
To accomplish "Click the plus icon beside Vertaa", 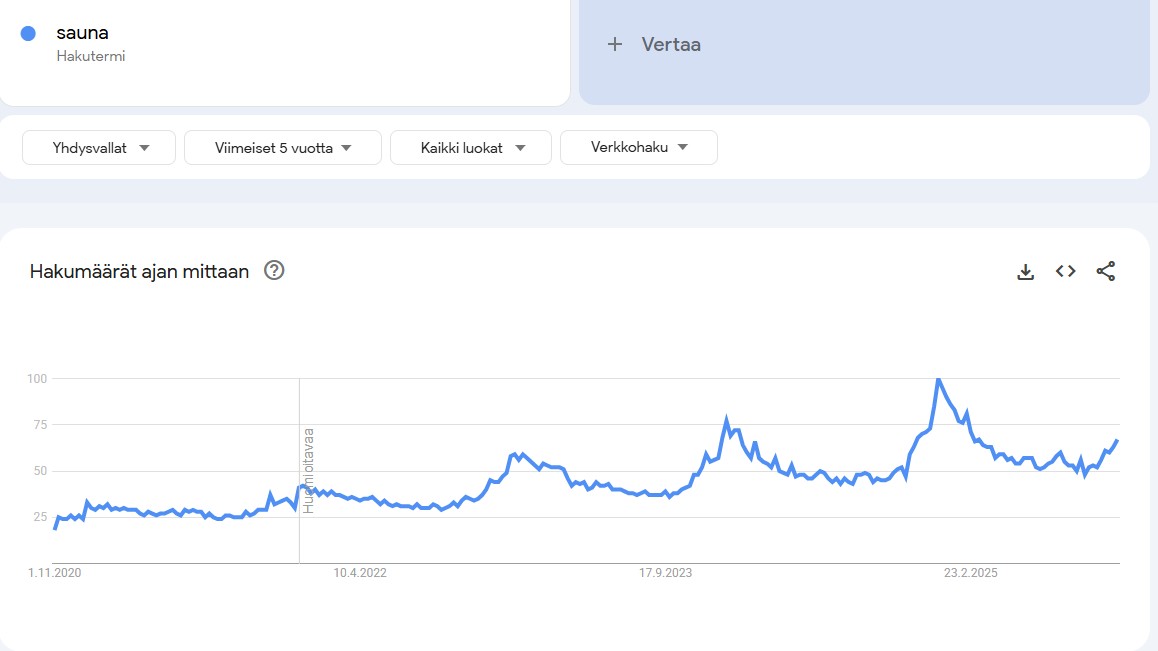I will 615,44.
